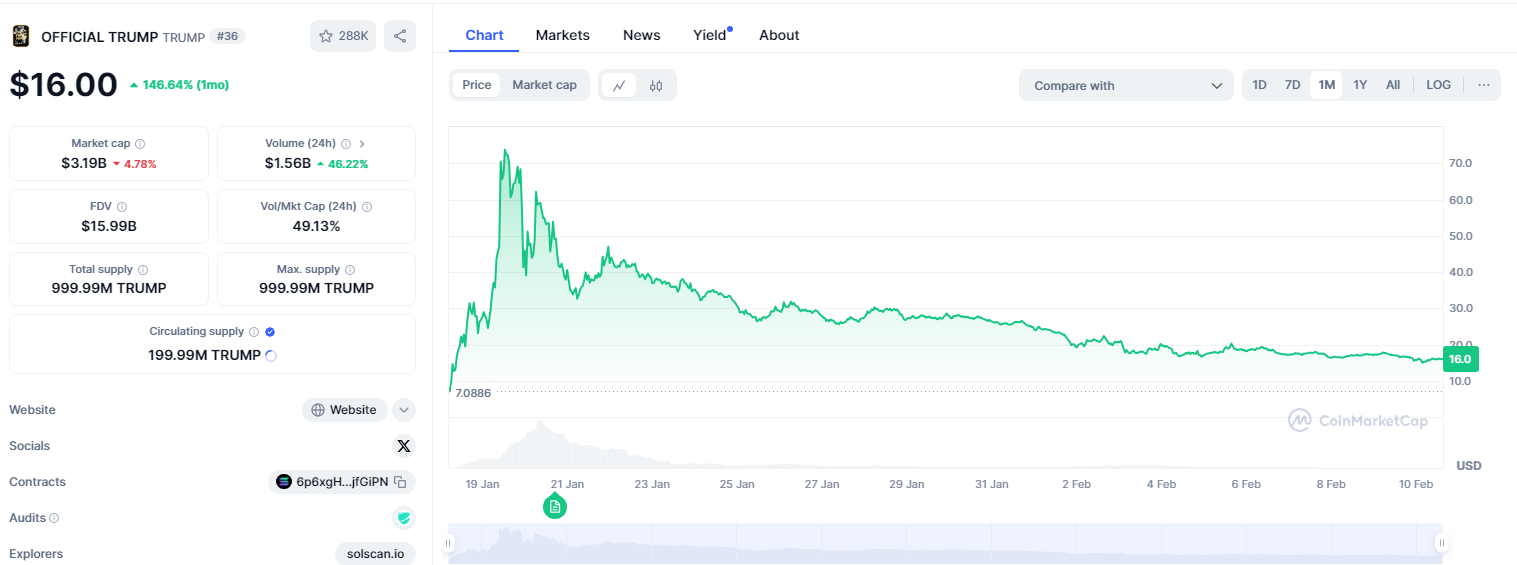Add to watchlist with the star button
Viewport: 1517px width, 565px height.
[x=343, y=36]
